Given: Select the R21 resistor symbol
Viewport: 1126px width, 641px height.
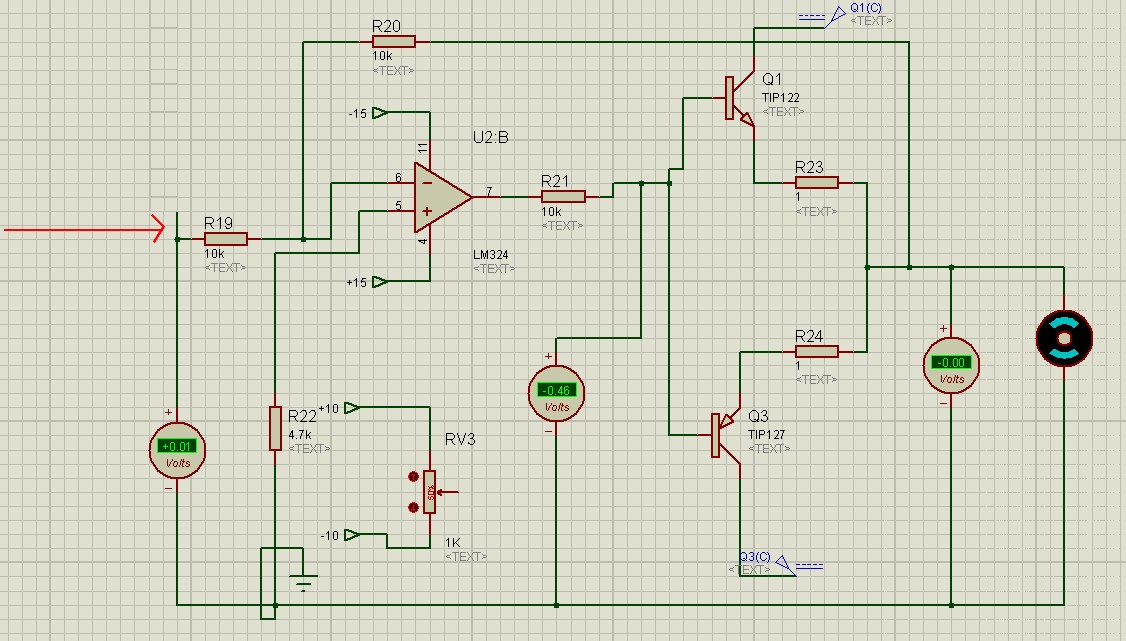Looking at the screenshot, I should [x=563, y=197].
